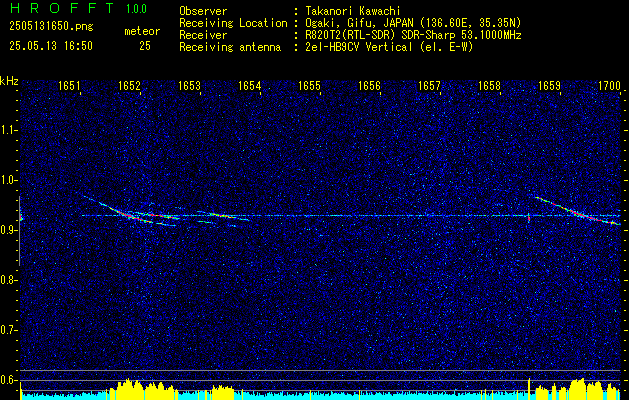
Task: Click the 0.6 kHz axis label
Action: (x=8, y=380)
